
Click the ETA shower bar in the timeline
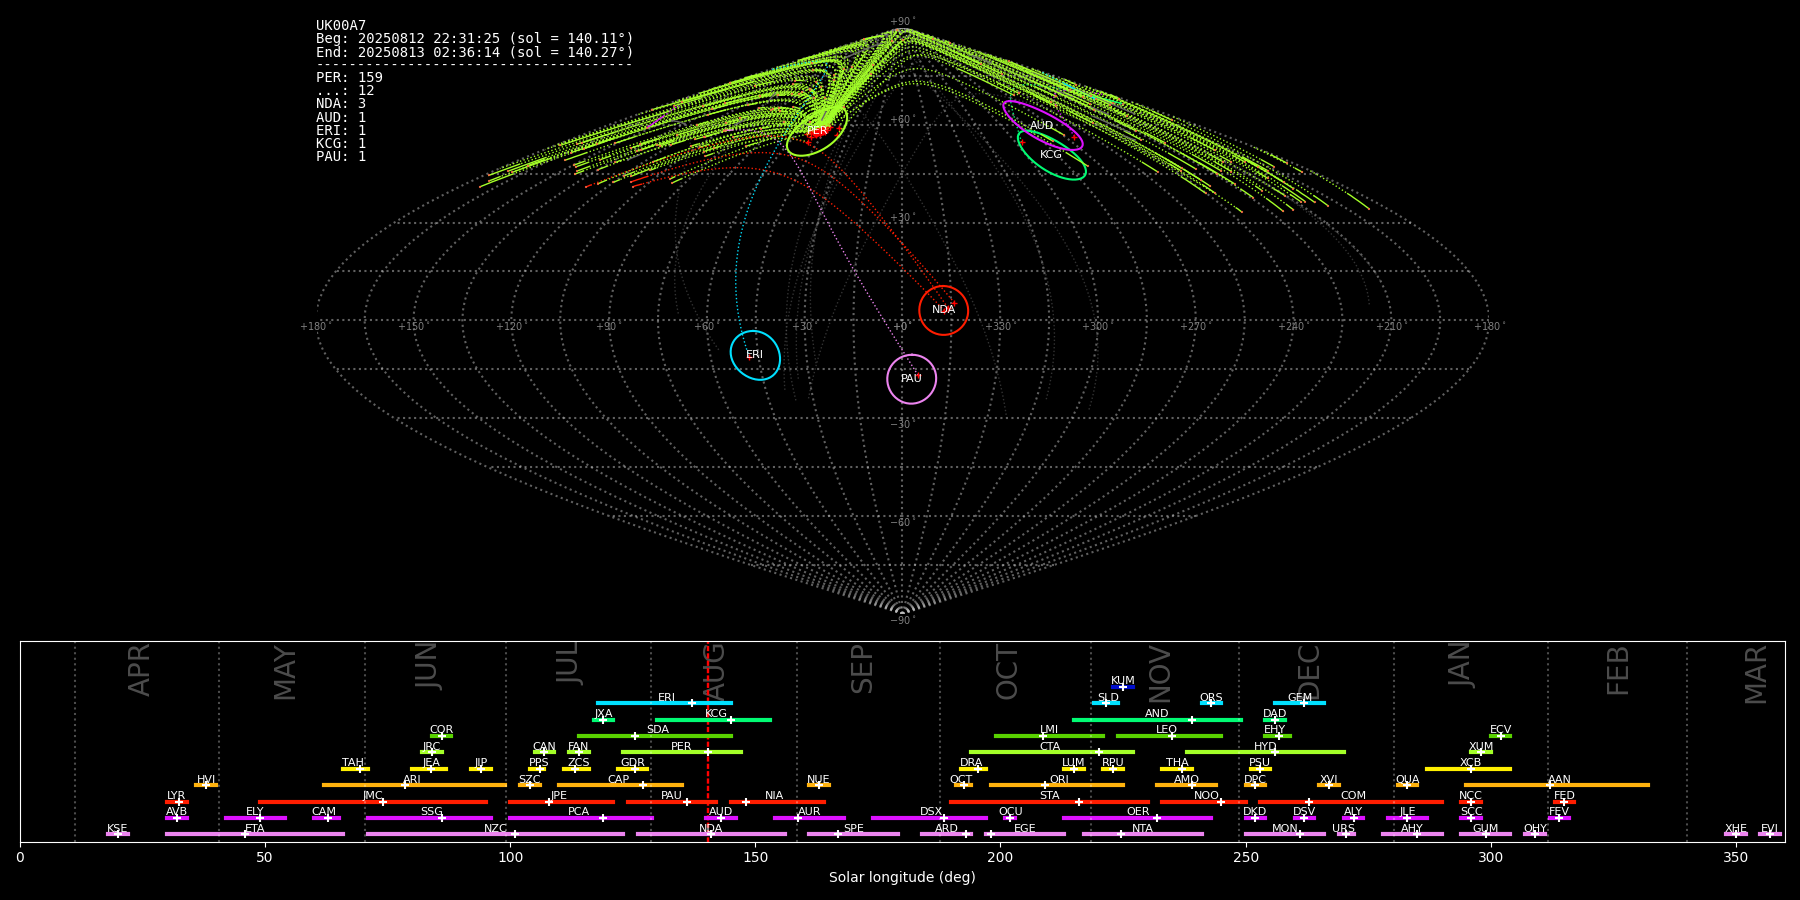255,834
